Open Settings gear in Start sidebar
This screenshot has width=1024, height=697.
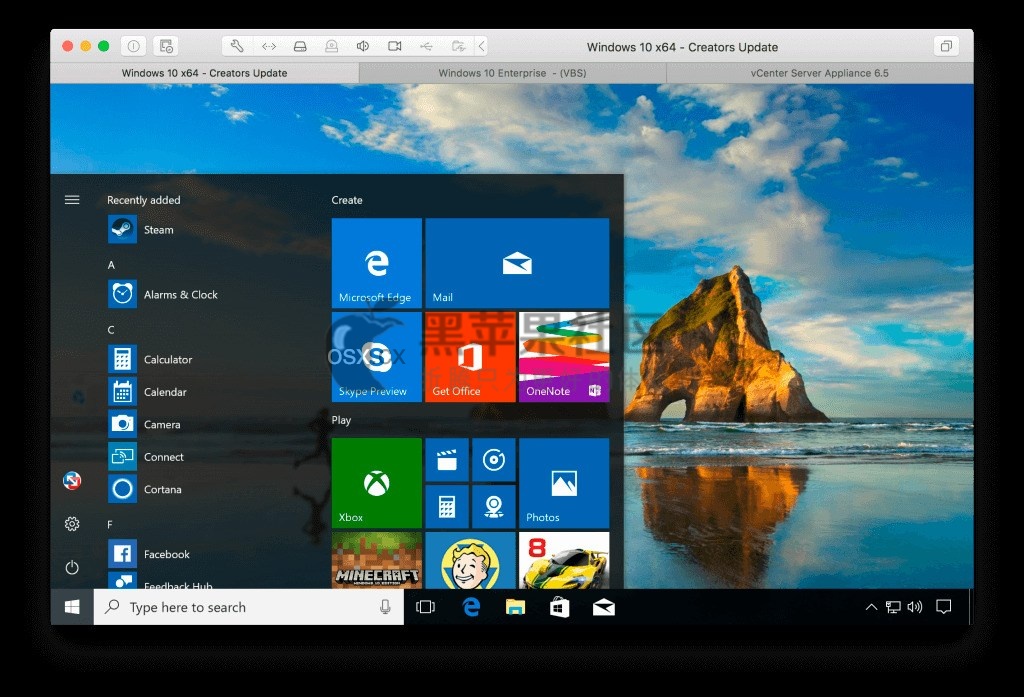coord(72,524)
